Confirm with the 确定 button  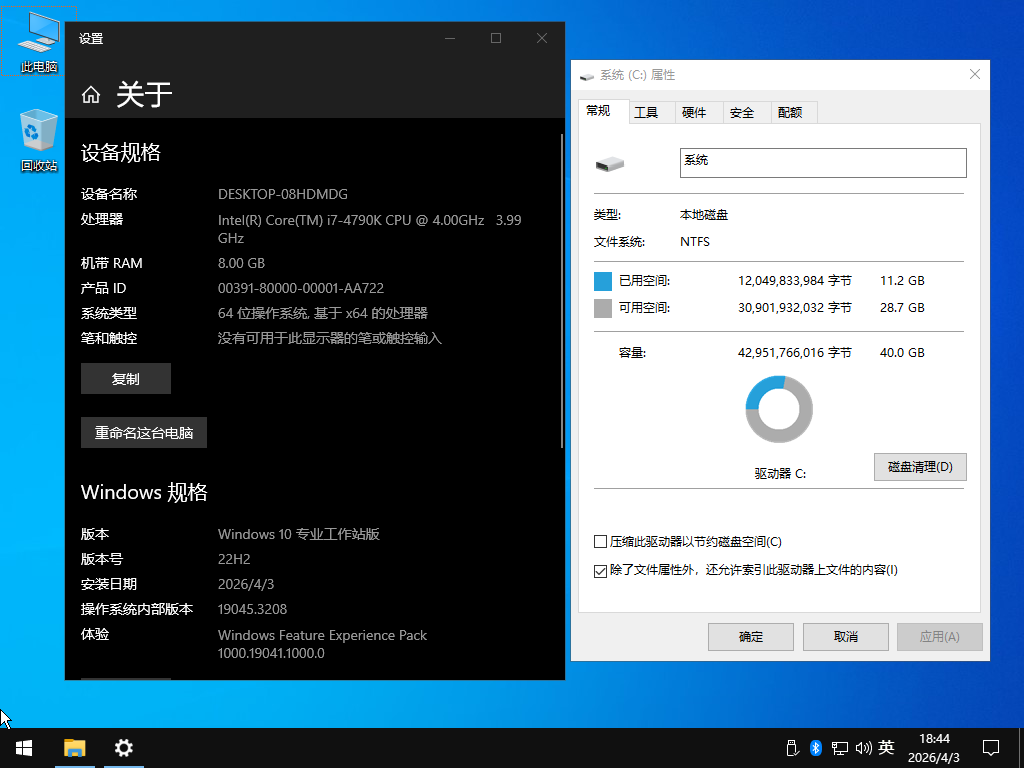click(751, 637)
